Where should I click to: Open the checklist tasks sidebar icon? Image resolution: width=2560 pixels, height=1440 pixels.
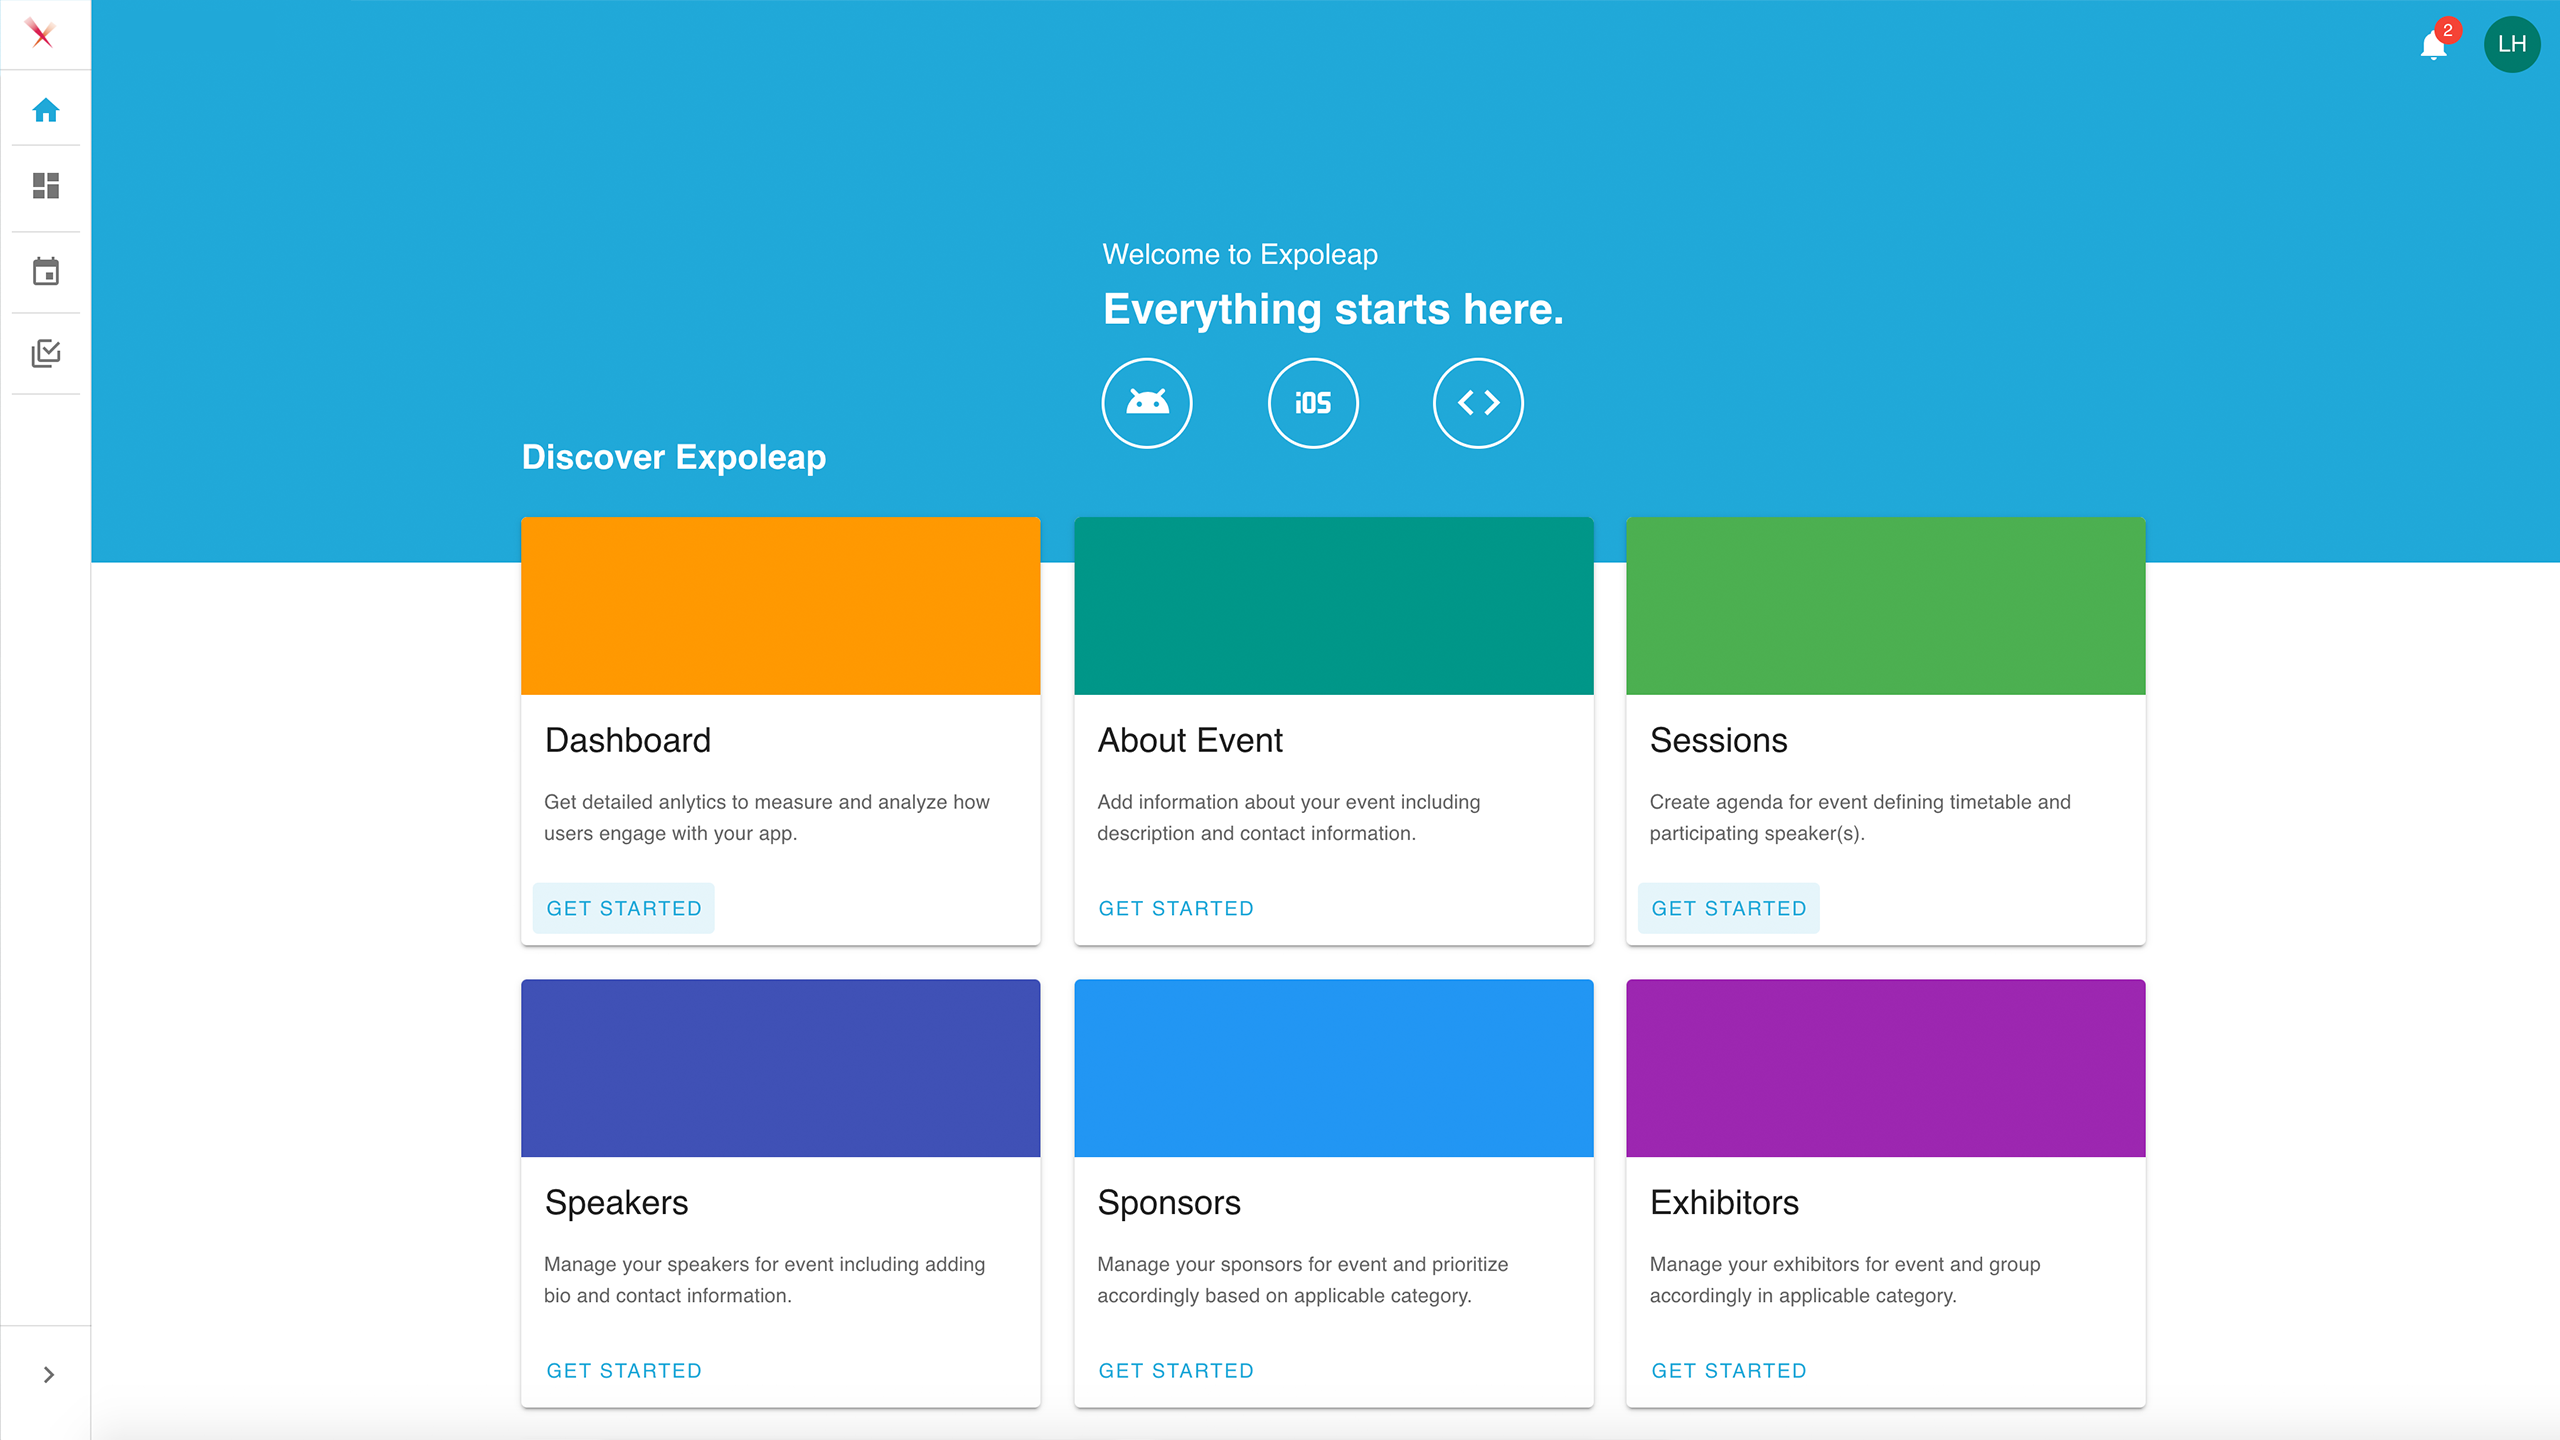46,353
